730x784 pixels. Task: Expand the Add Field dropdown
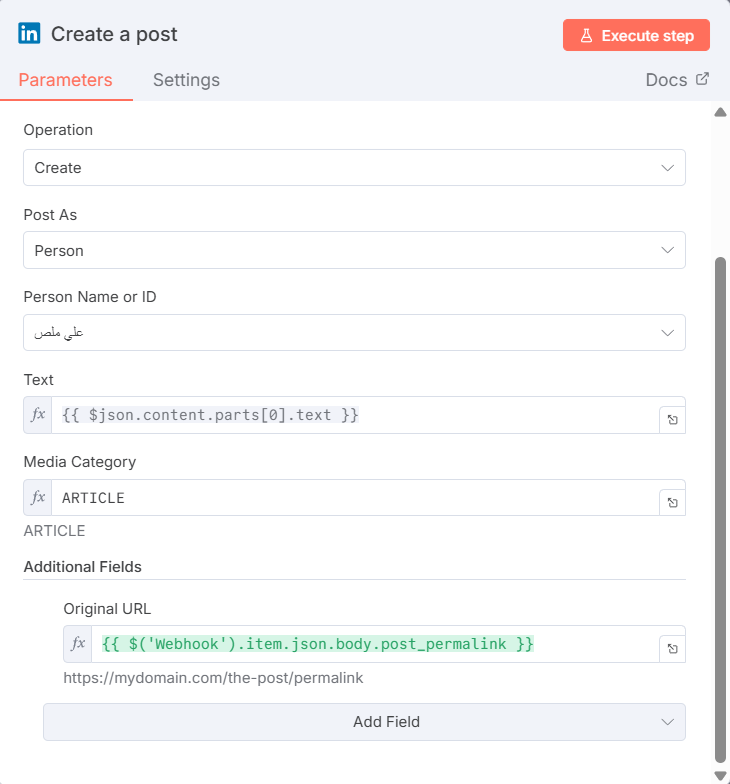[x=364, y=722]
